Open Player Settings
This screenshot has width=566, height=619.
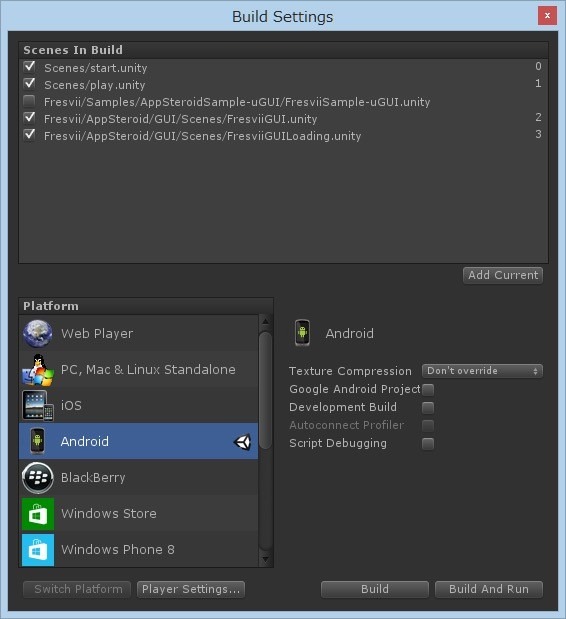tap(191, 589)
